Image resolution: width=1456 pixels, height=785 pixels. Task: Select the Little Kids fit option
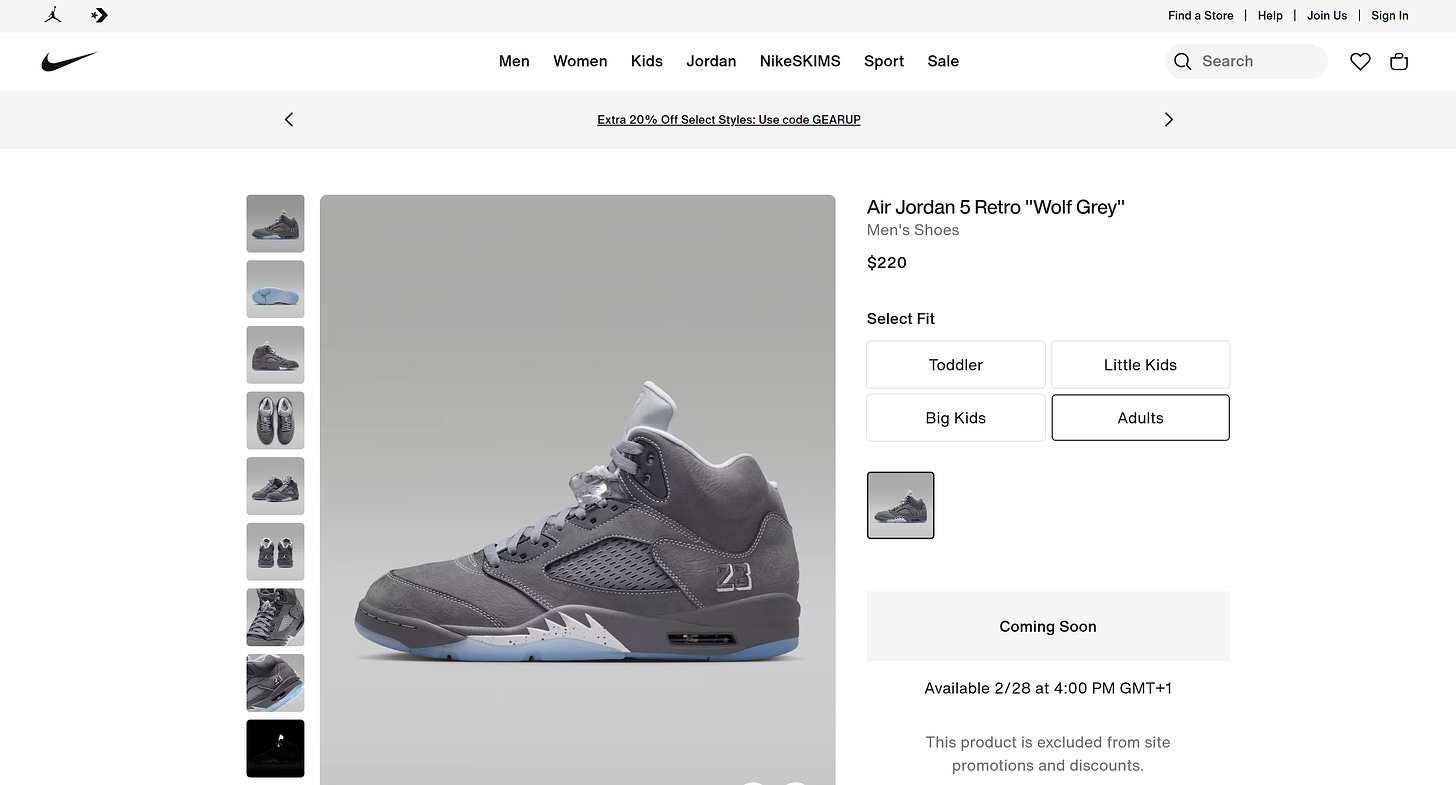coord(1140,364)
